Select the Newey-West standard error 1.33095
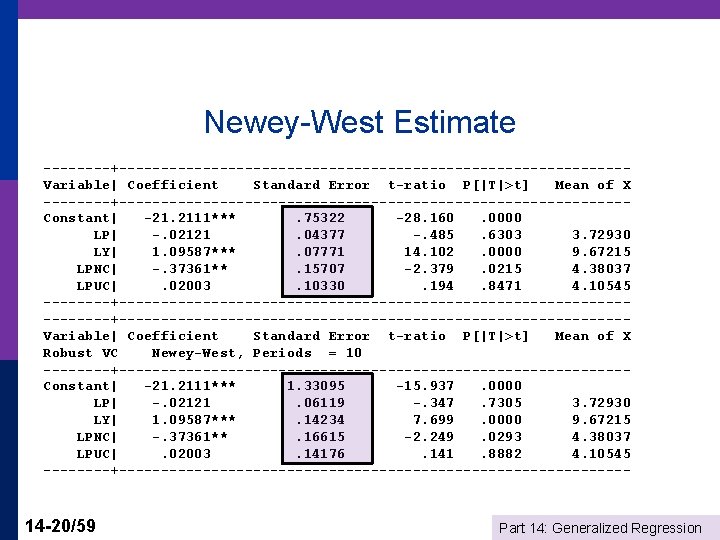 [316, 386]
